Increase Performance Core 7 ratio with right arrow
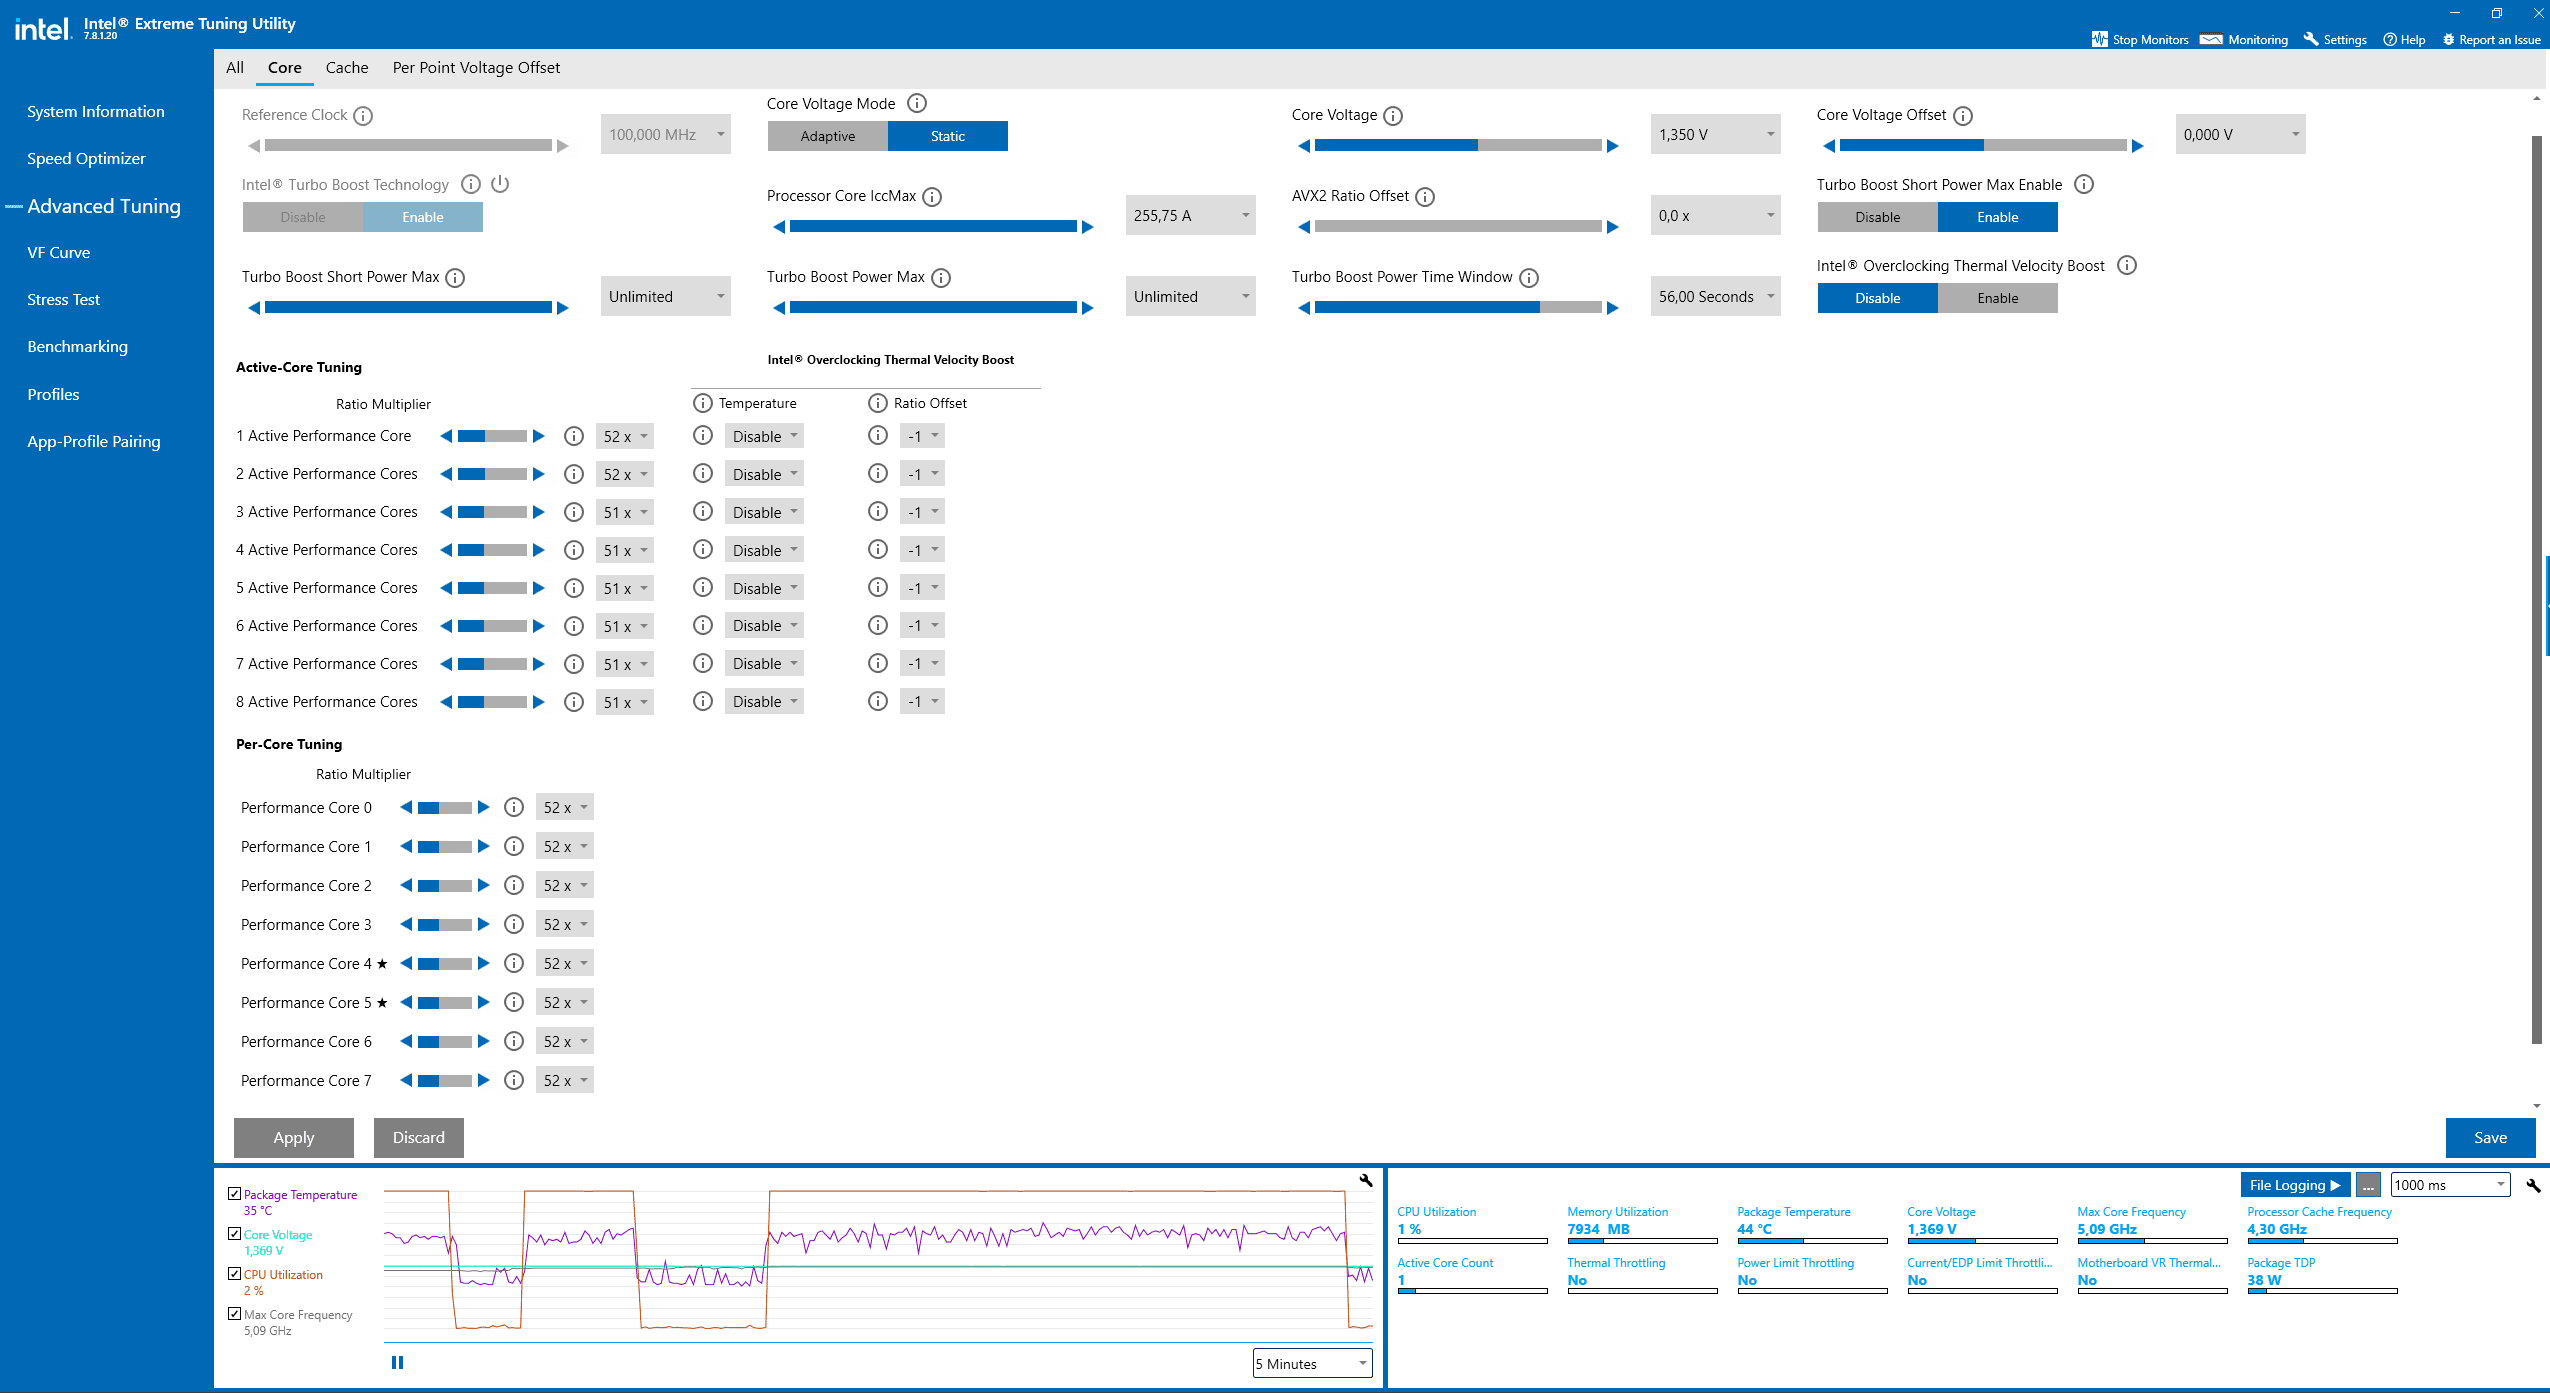The width and height of the screenshot is (2550, 1393). [x=484, y=1080]
